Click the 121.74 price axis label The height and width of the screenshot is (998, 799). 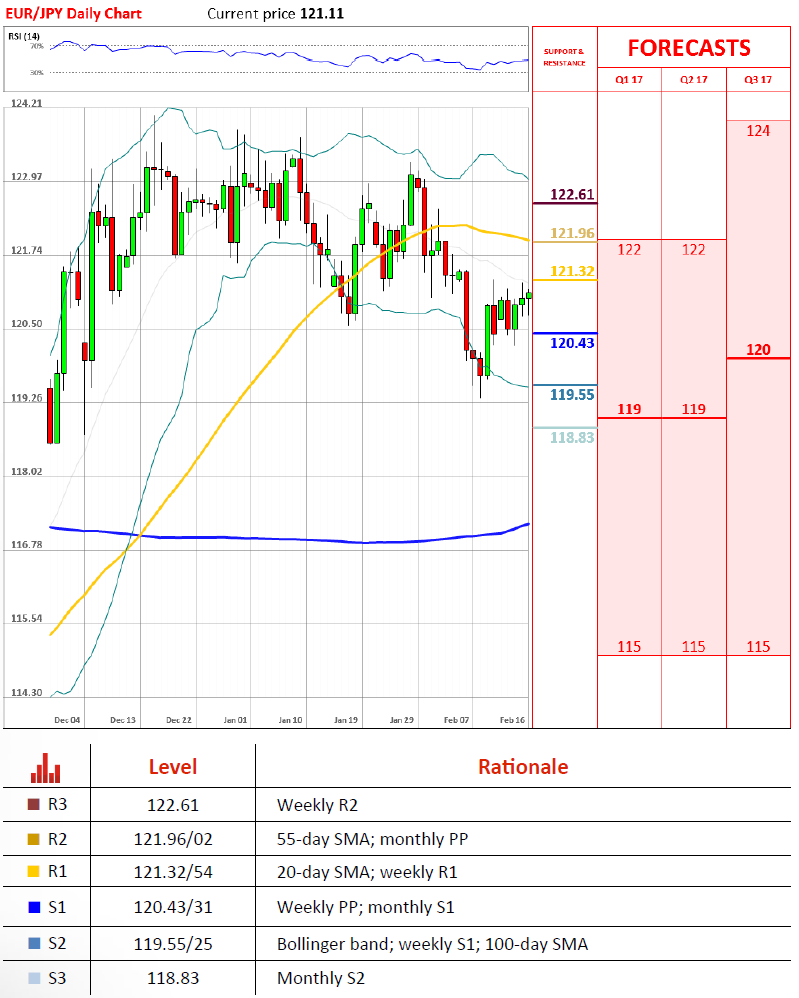point(27,250)
